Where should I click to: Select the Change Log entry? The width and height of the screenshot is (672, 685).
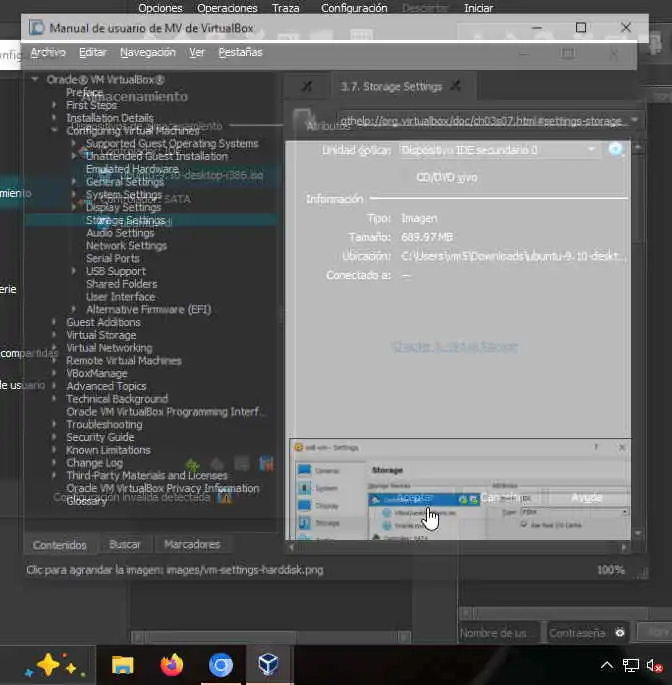pos(94,463)
